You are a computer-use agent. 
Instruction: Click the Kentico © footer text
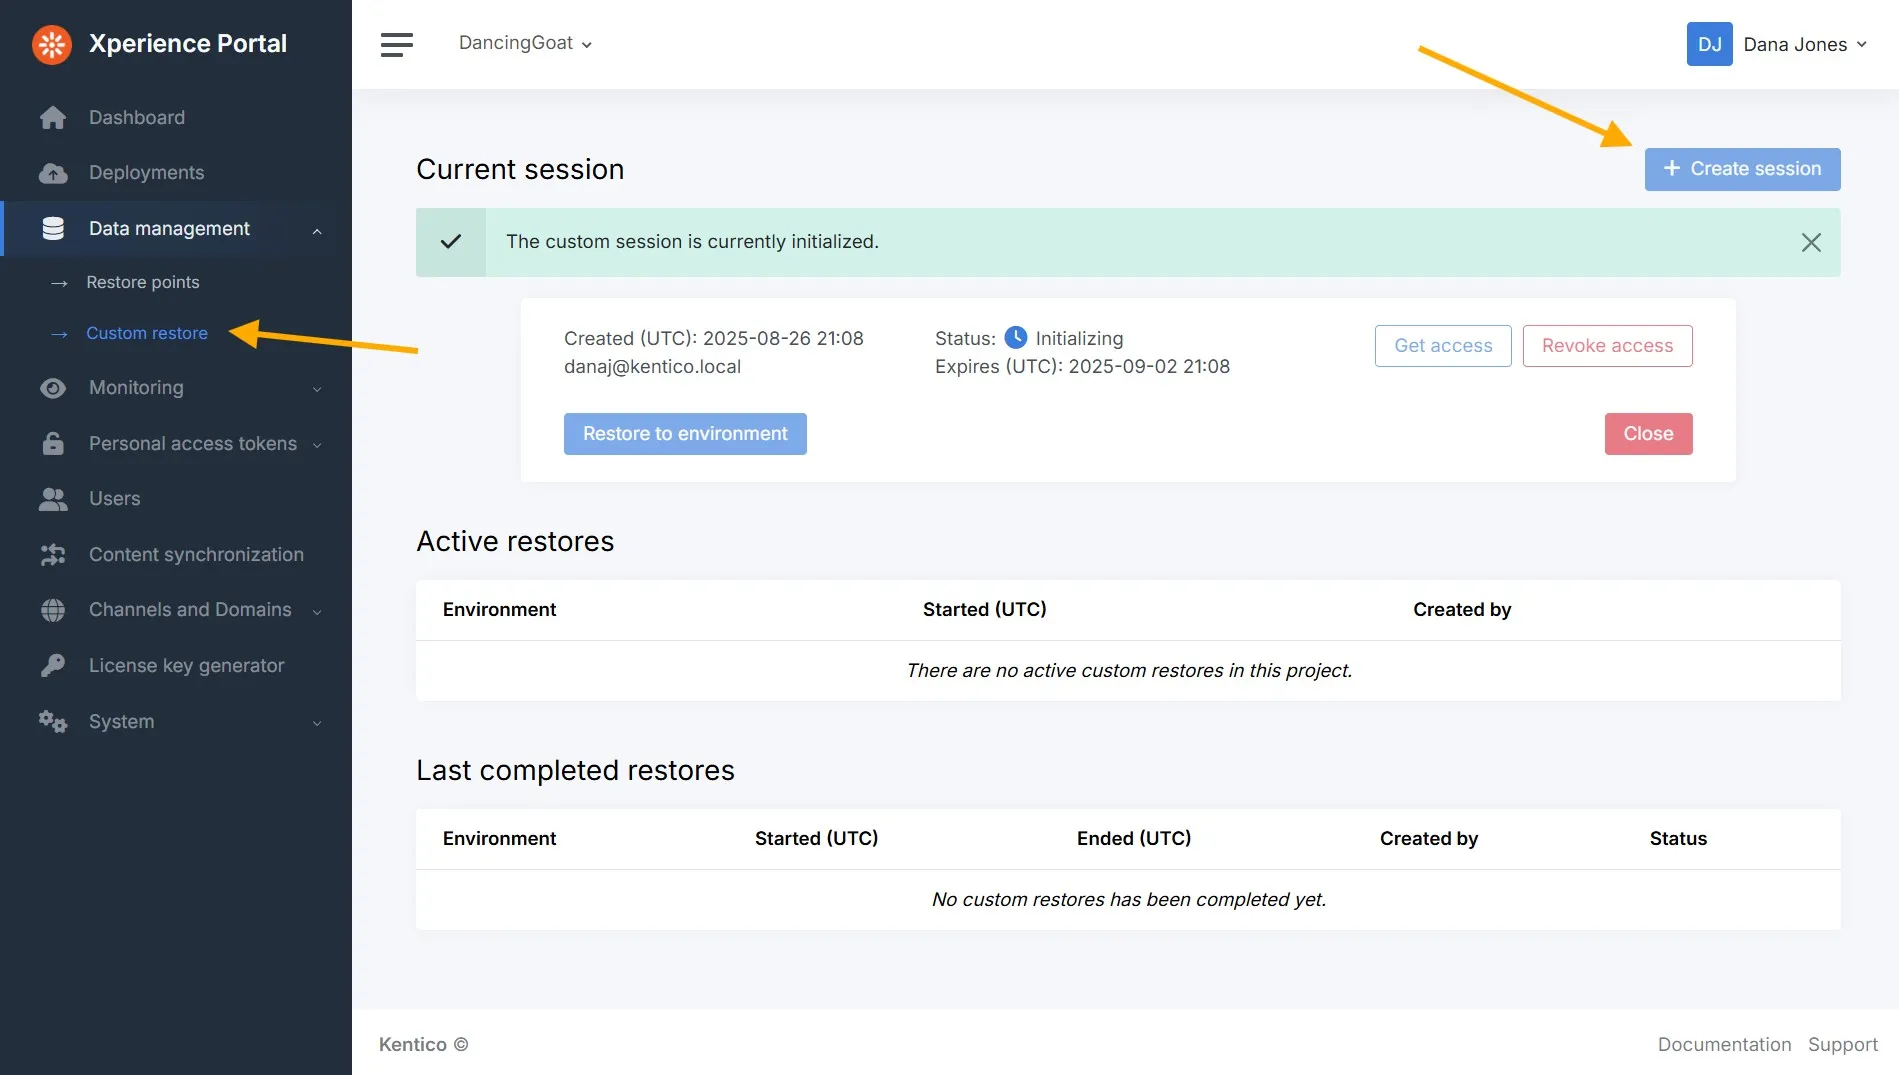[423, 1044]
